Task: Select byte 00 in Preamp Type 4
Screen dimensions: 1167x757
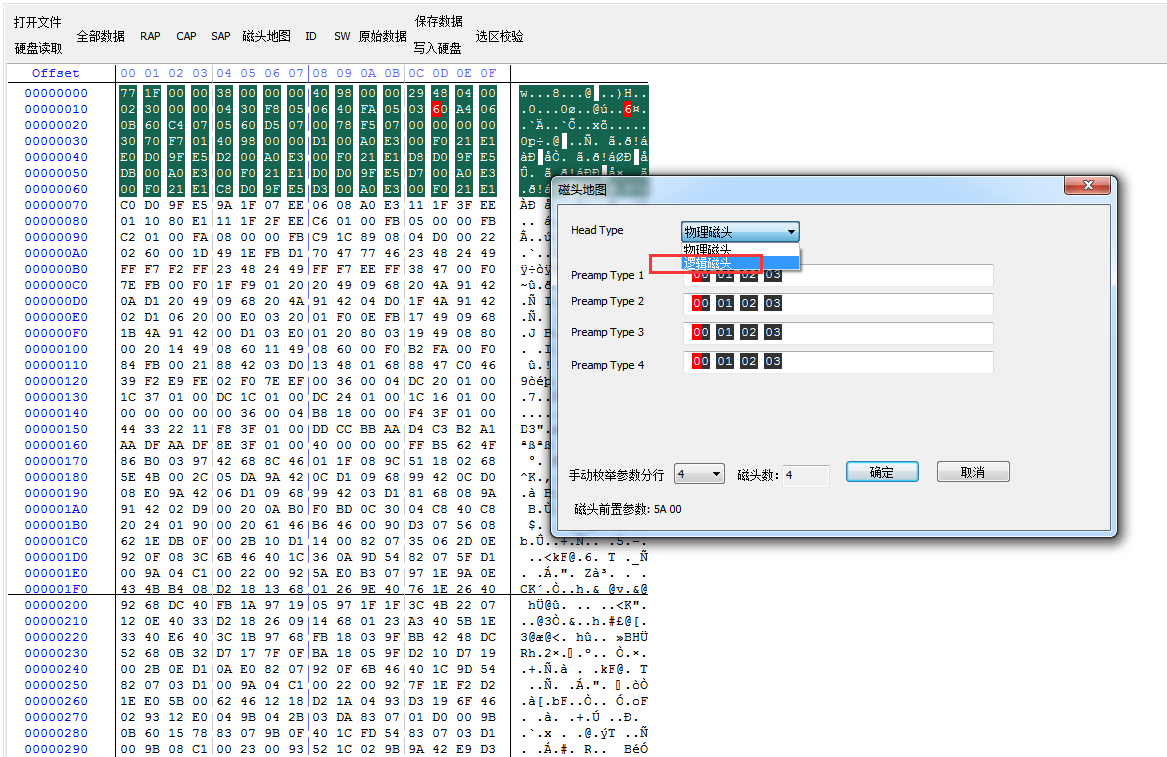Action: [x=700, y=361]
